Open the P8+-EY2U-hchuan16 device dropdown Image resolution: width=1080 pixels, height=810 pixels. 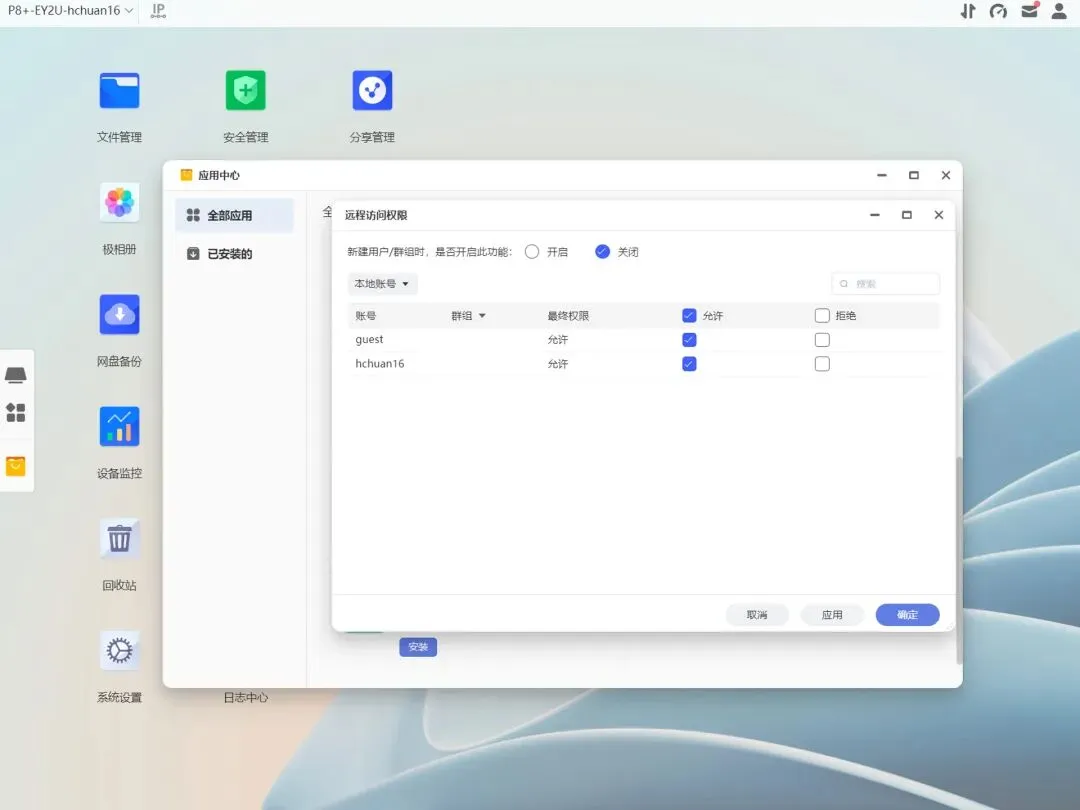[x=70, y=10]
